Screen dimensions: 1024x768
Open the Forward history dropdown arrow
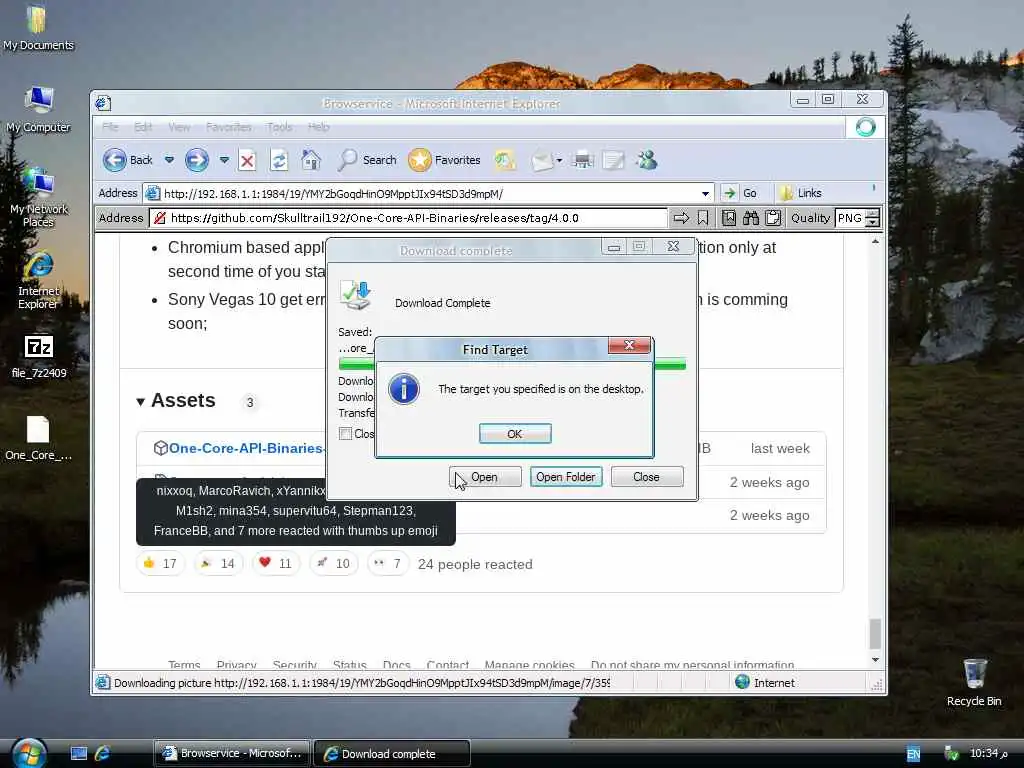(224, 160)
